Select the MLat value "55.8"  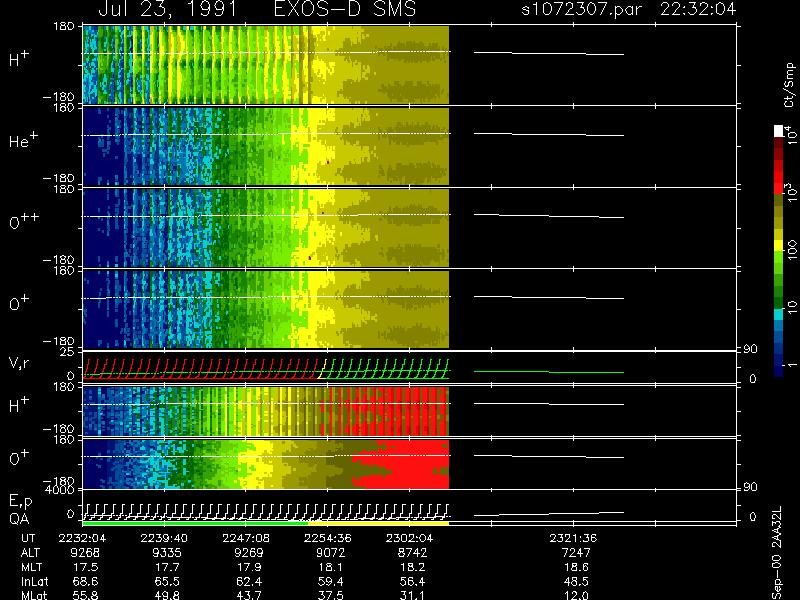click(x=86, y=595)
